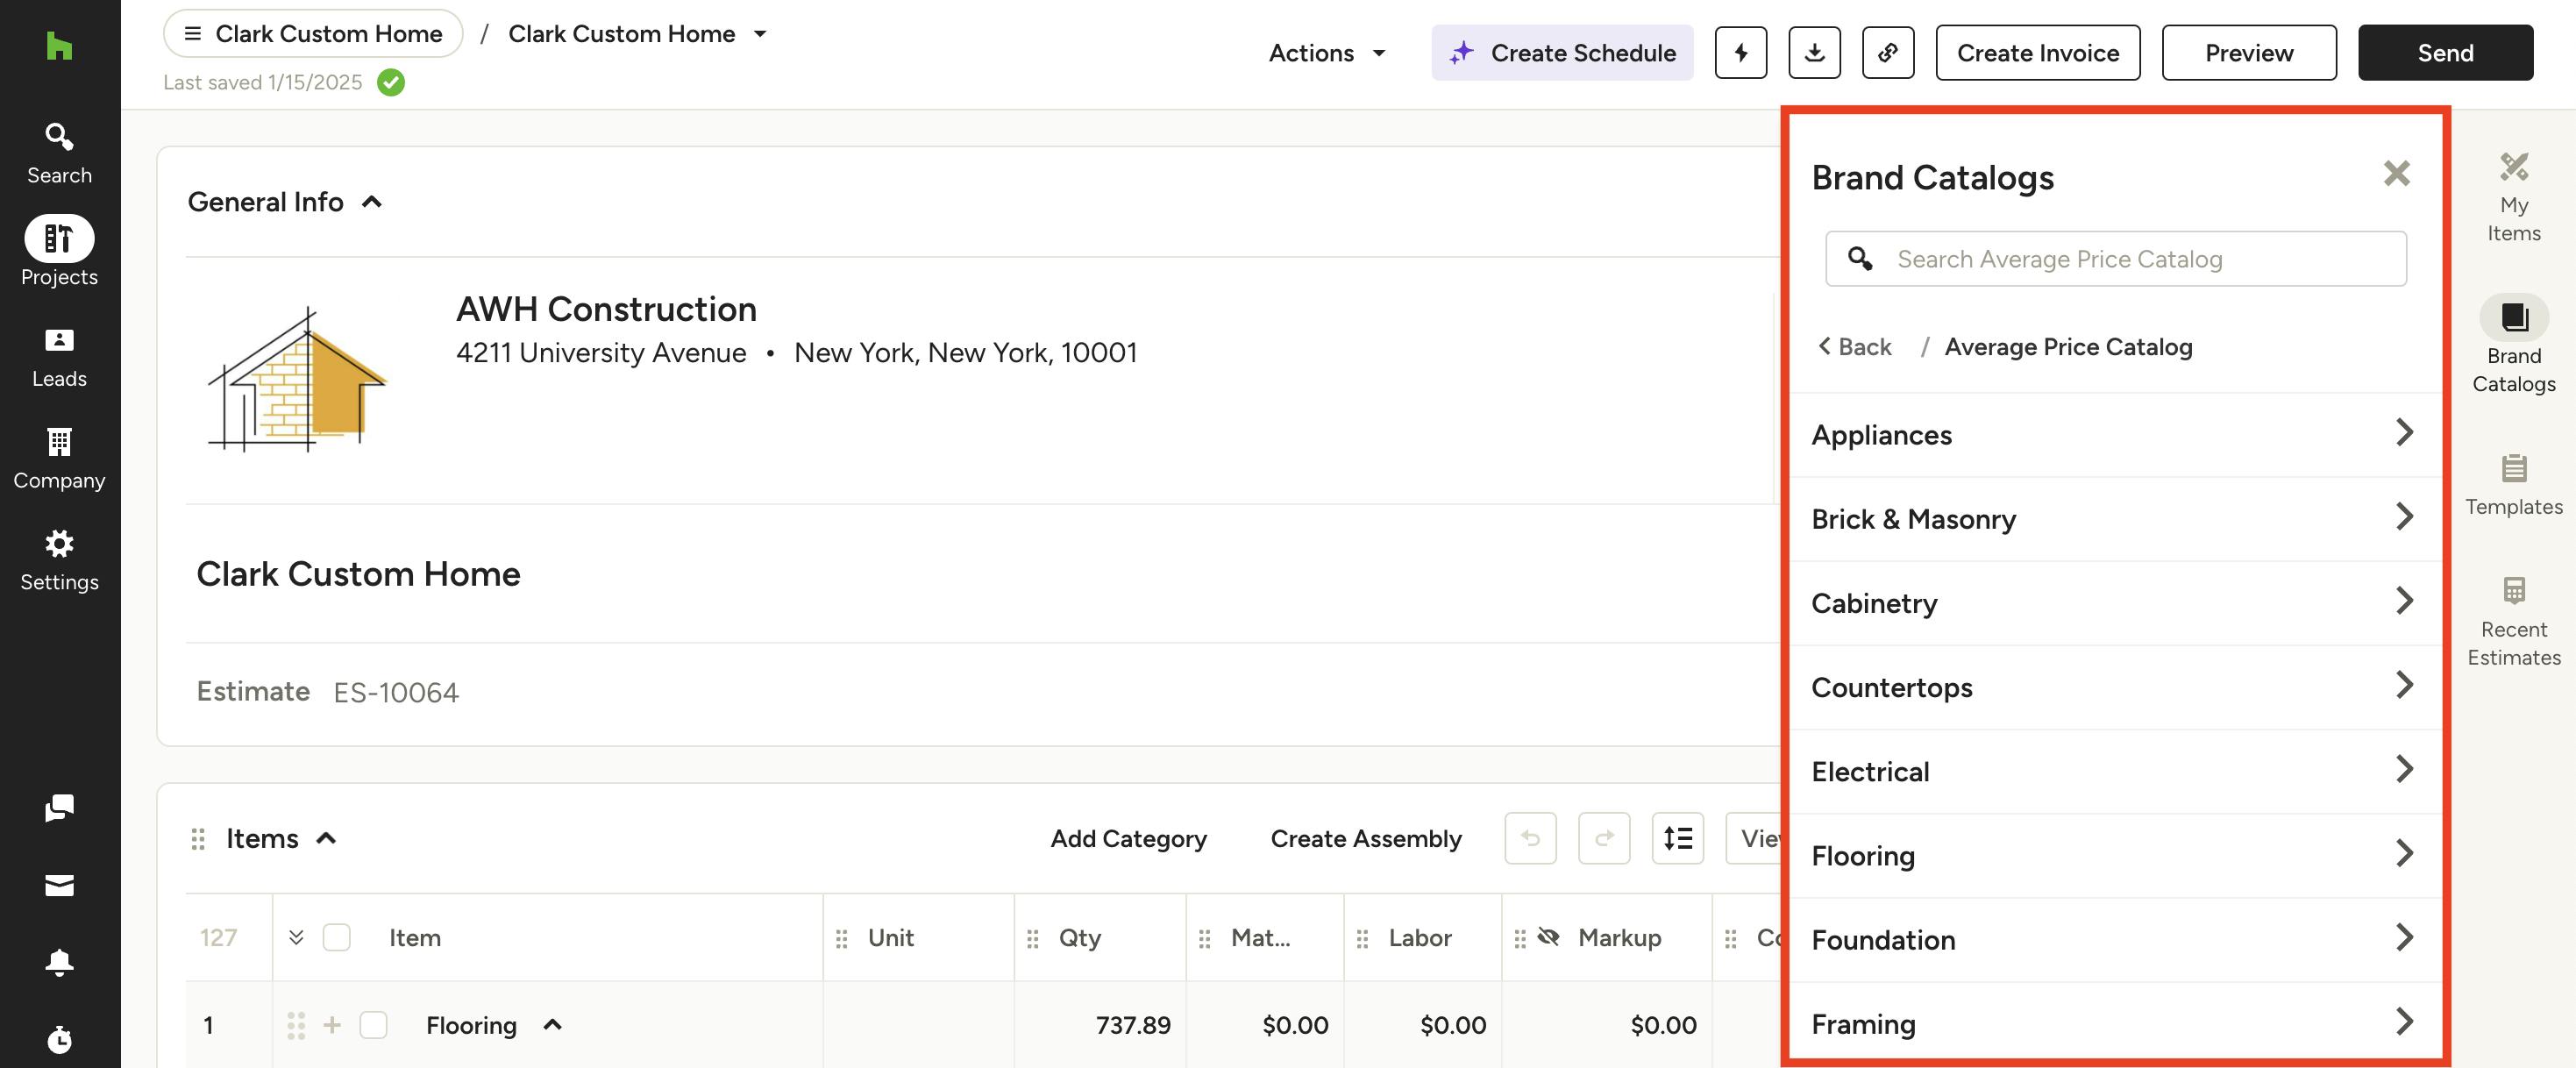Click the Flooring quantity 737.89
Screen dimensions: 2576x1068
[x=1132, y=1025]
